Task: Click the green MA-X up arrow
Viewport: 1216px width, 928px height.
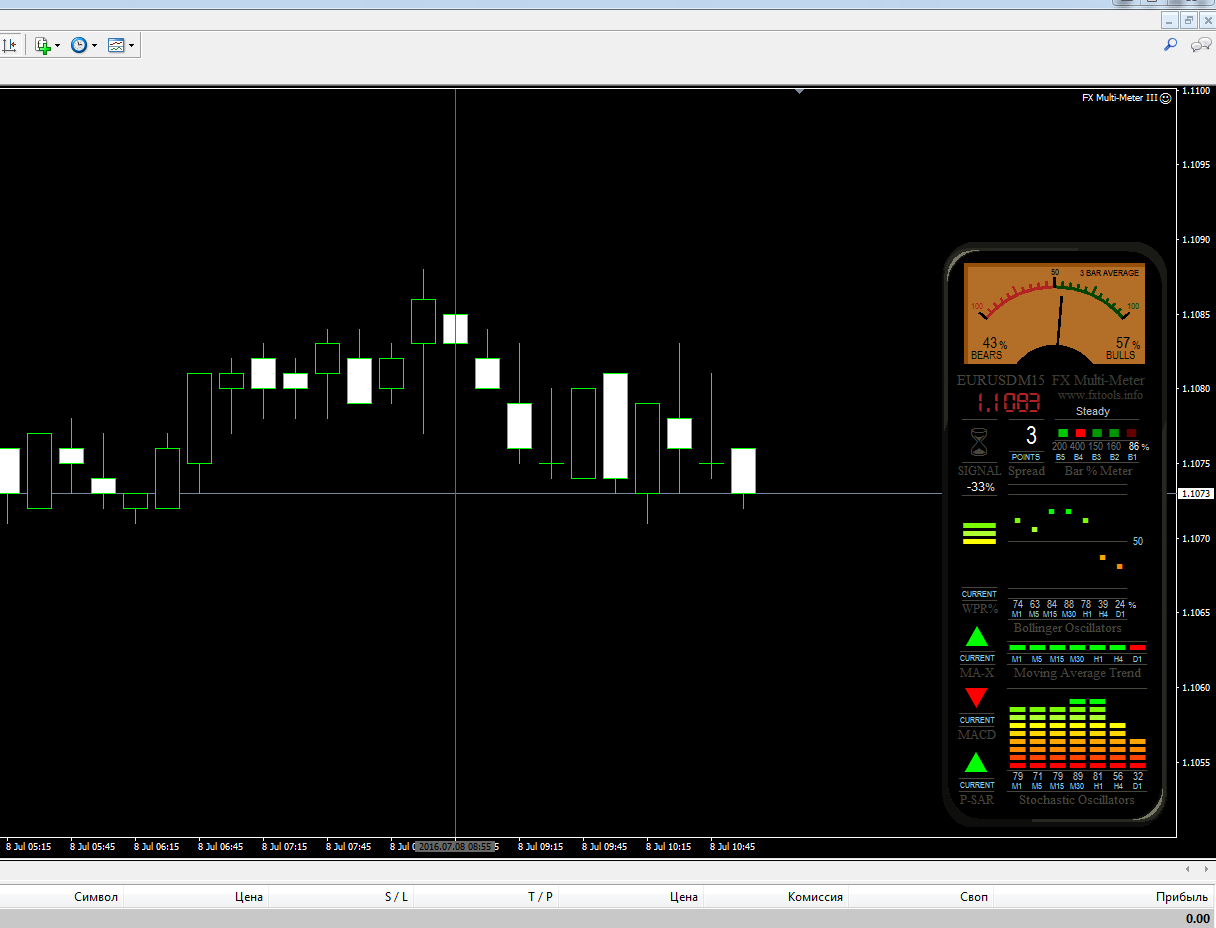Action: (977, 638)
